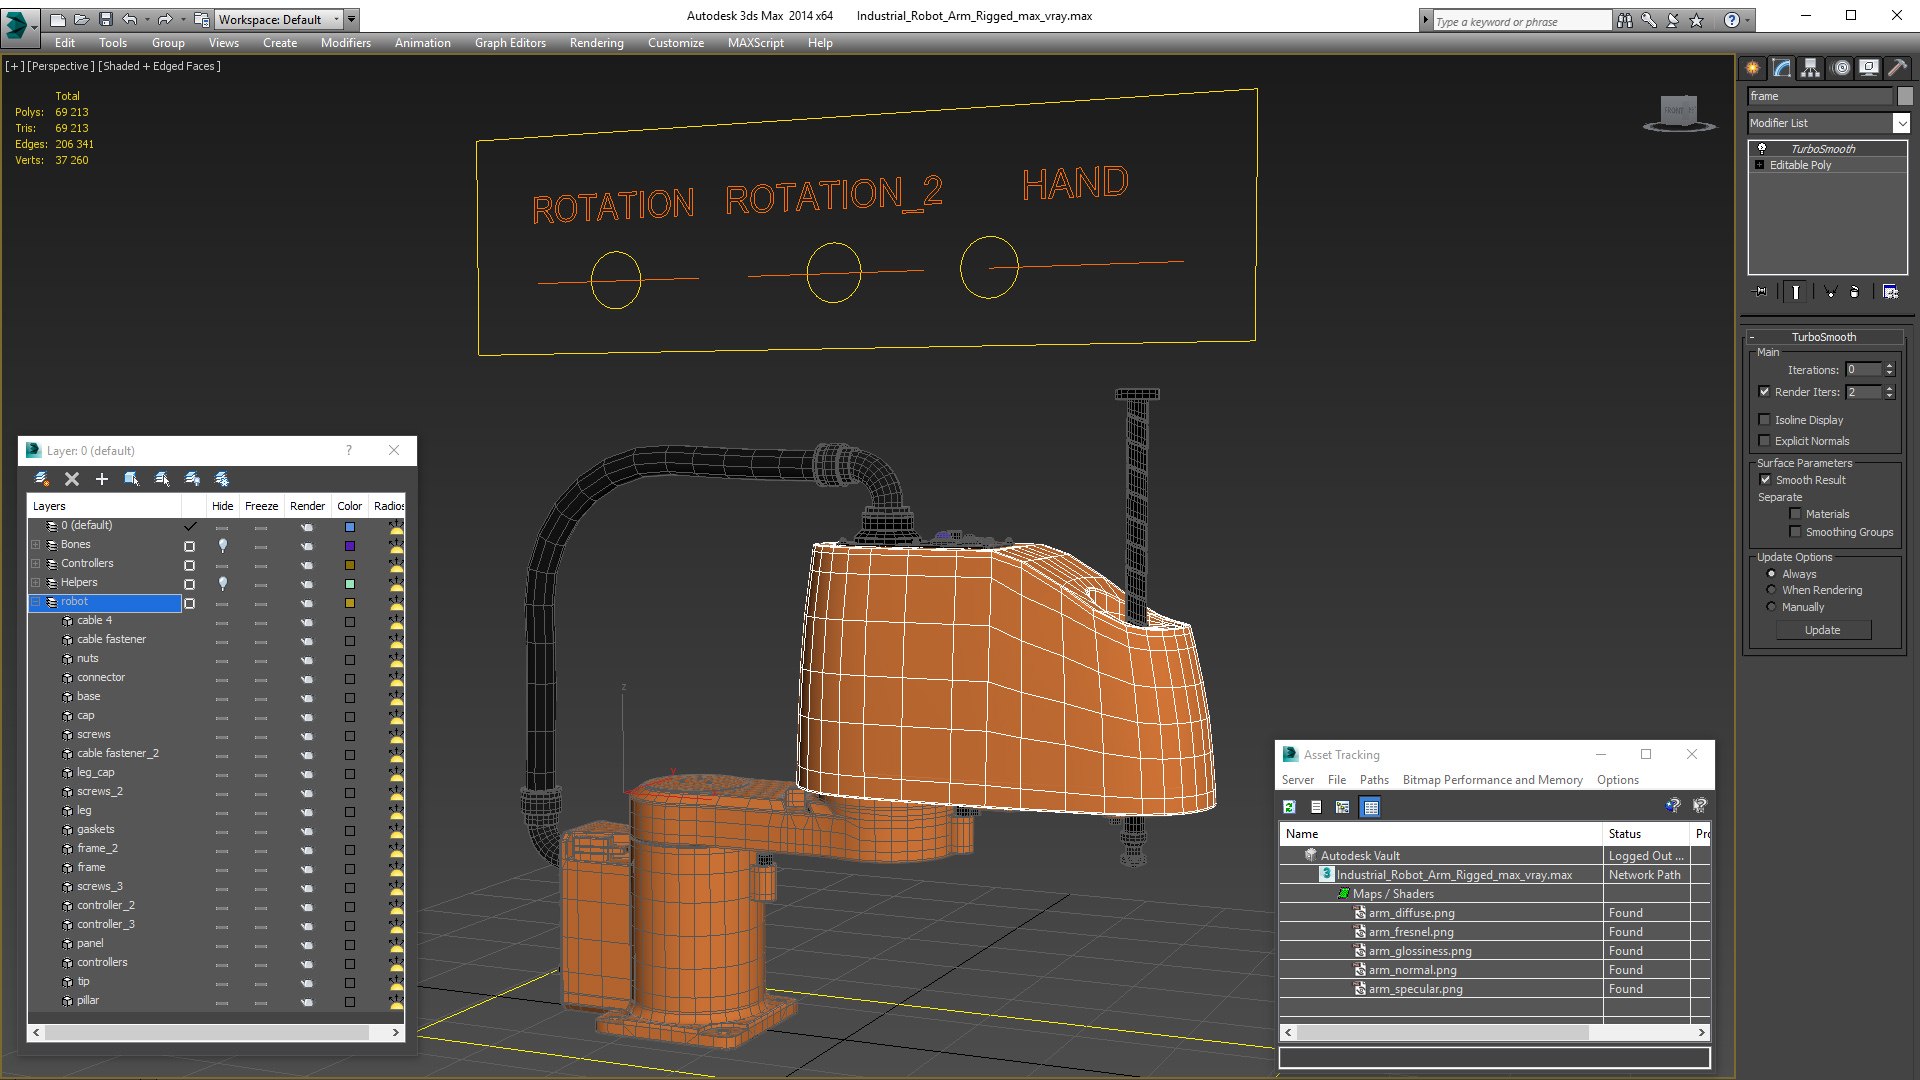1920x1080 pixels.
Task: Click Select Highlighted Objects and Layers icon
Action: pos(131,479)
